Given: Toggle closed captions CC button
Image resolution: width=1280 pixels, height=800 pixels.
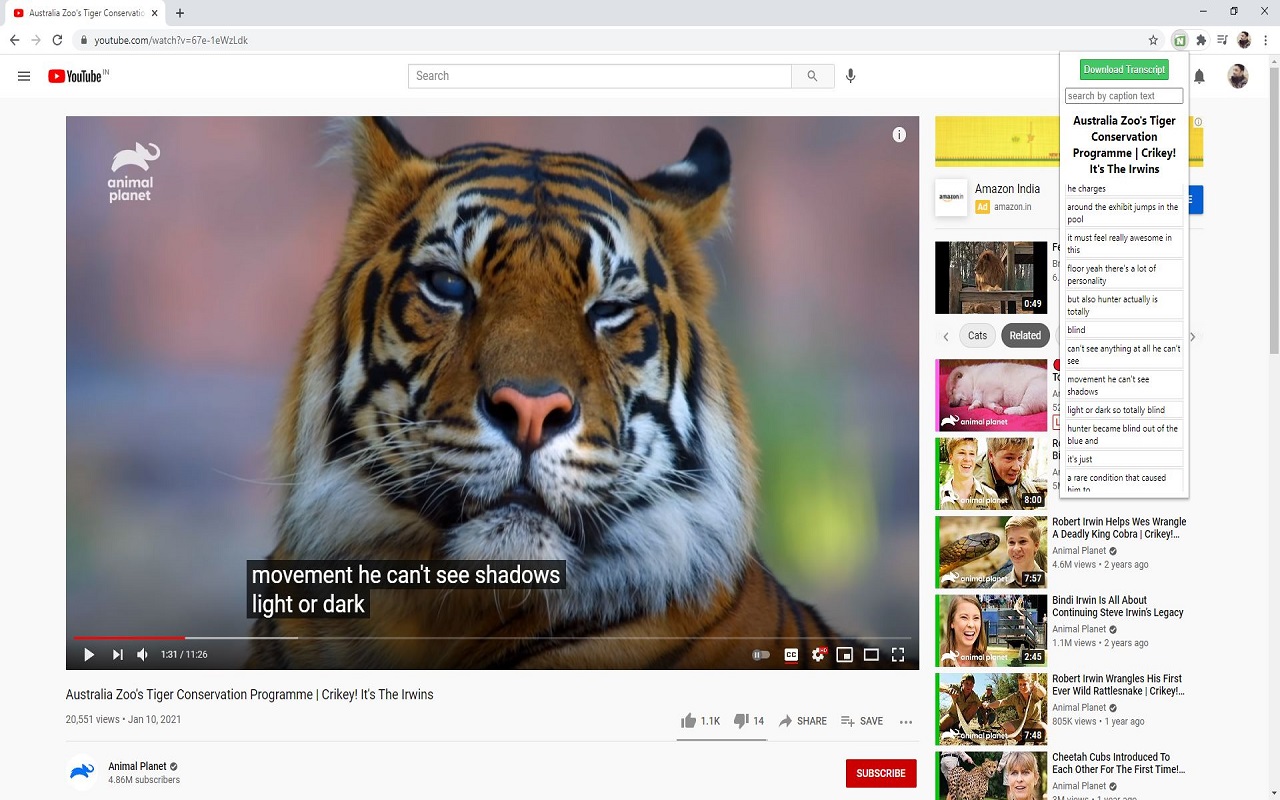Looking at the screenshot, I should tap(791, 655).
